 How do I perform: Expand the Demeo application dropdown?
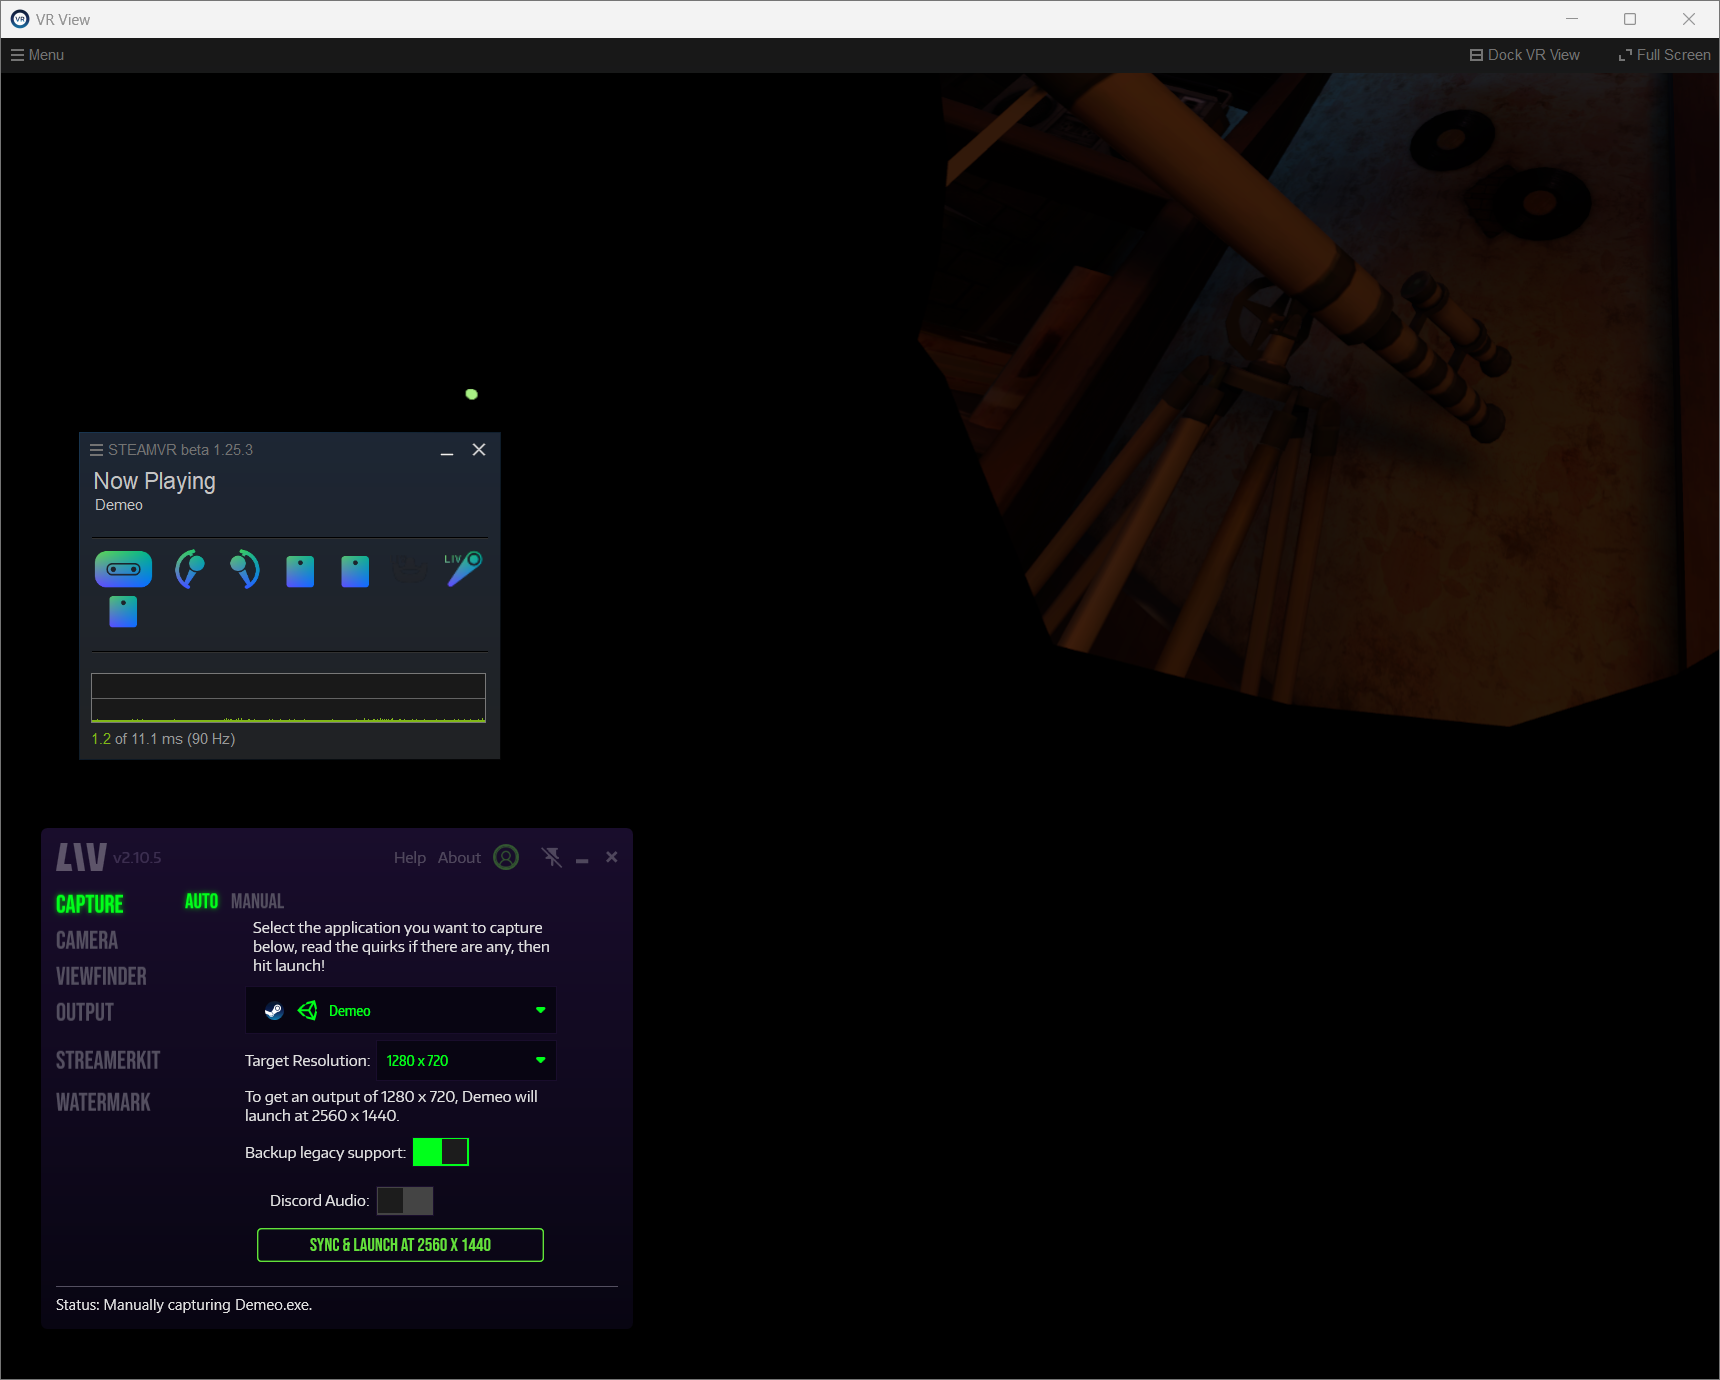[540, 1010]
